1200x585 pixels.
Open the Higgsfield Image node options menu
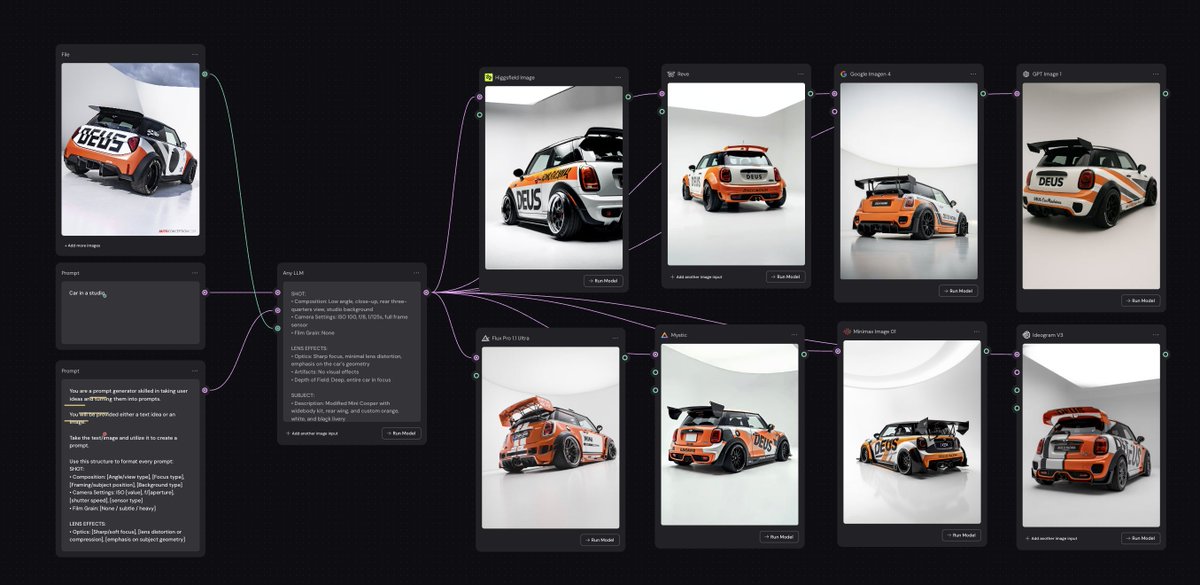tap(618, 76)
